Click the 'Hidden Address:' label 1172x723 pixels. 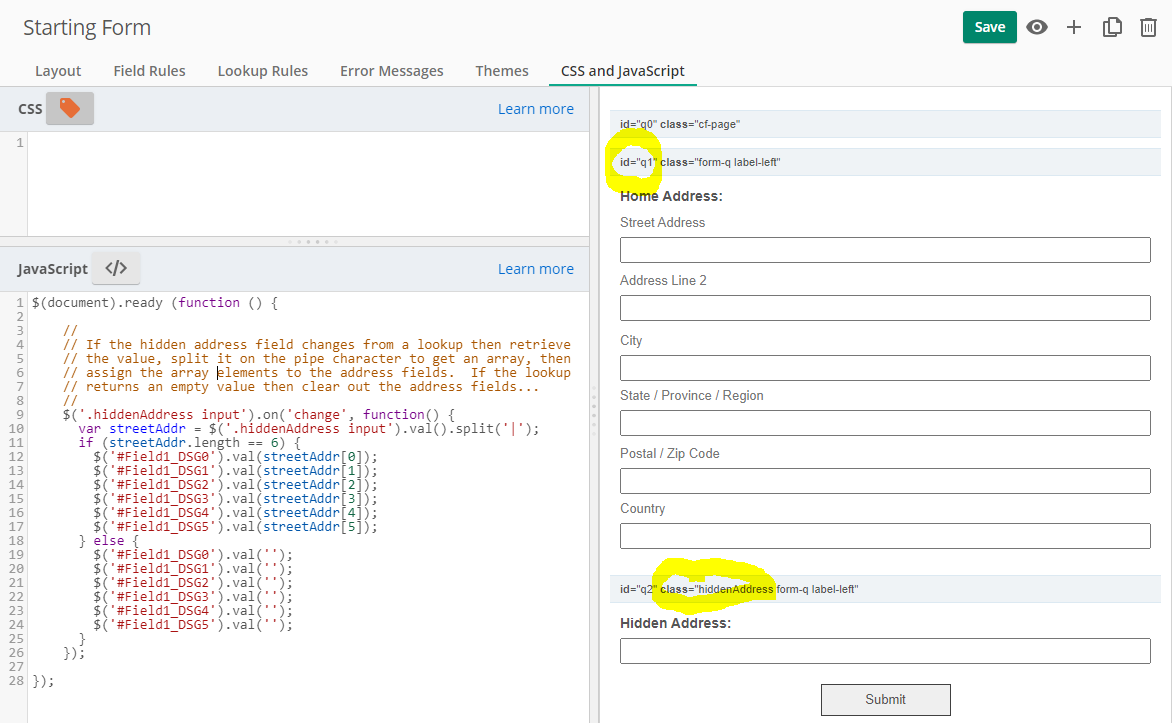coord(676,624)
